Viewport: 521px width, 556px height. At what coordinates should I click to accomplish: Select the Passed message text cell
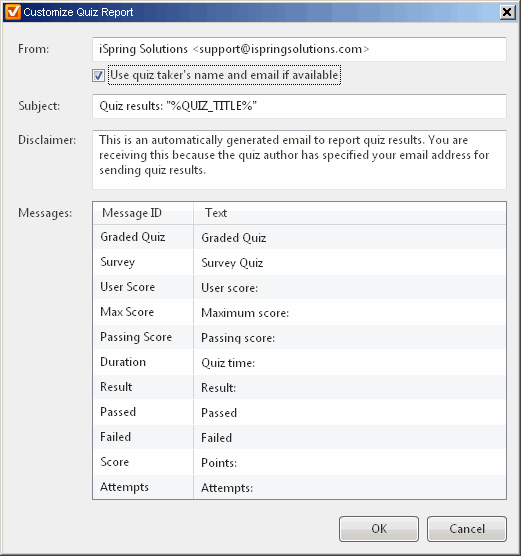pyautogui.click(x=350, y=412)
